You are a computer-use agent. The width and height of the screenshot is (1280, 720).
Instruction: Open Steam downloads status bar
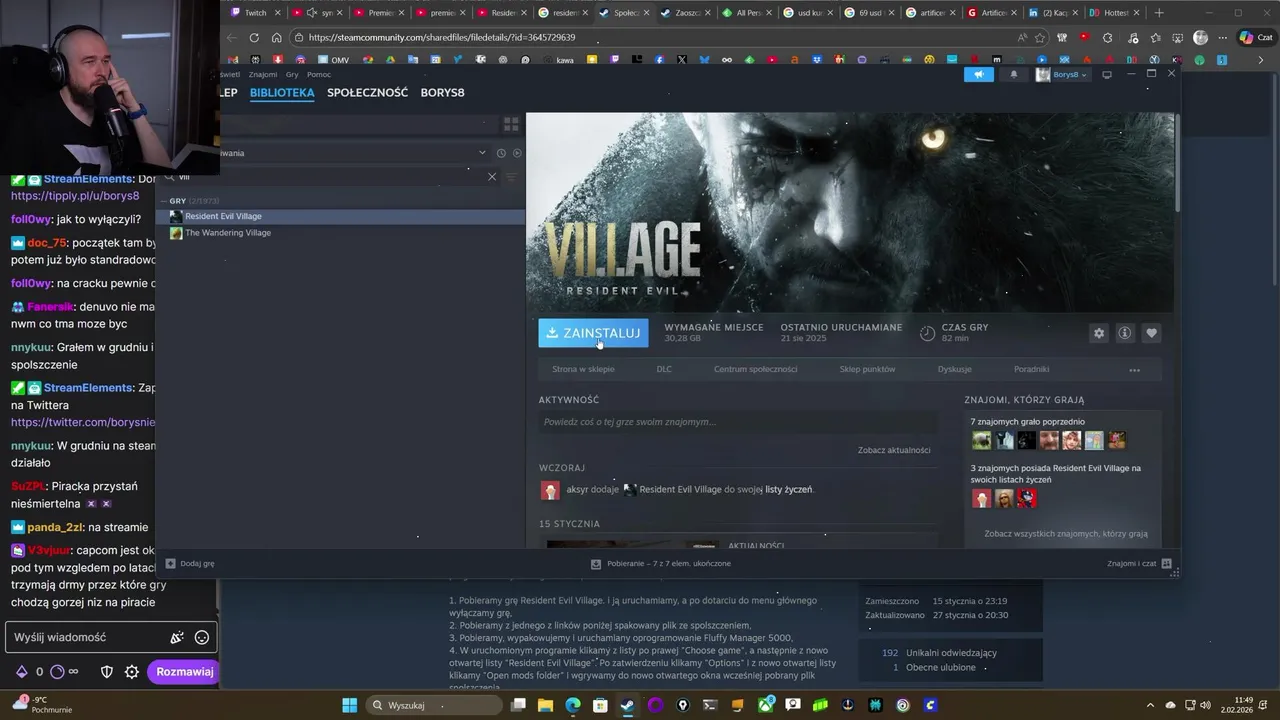(x=661, y=564)
